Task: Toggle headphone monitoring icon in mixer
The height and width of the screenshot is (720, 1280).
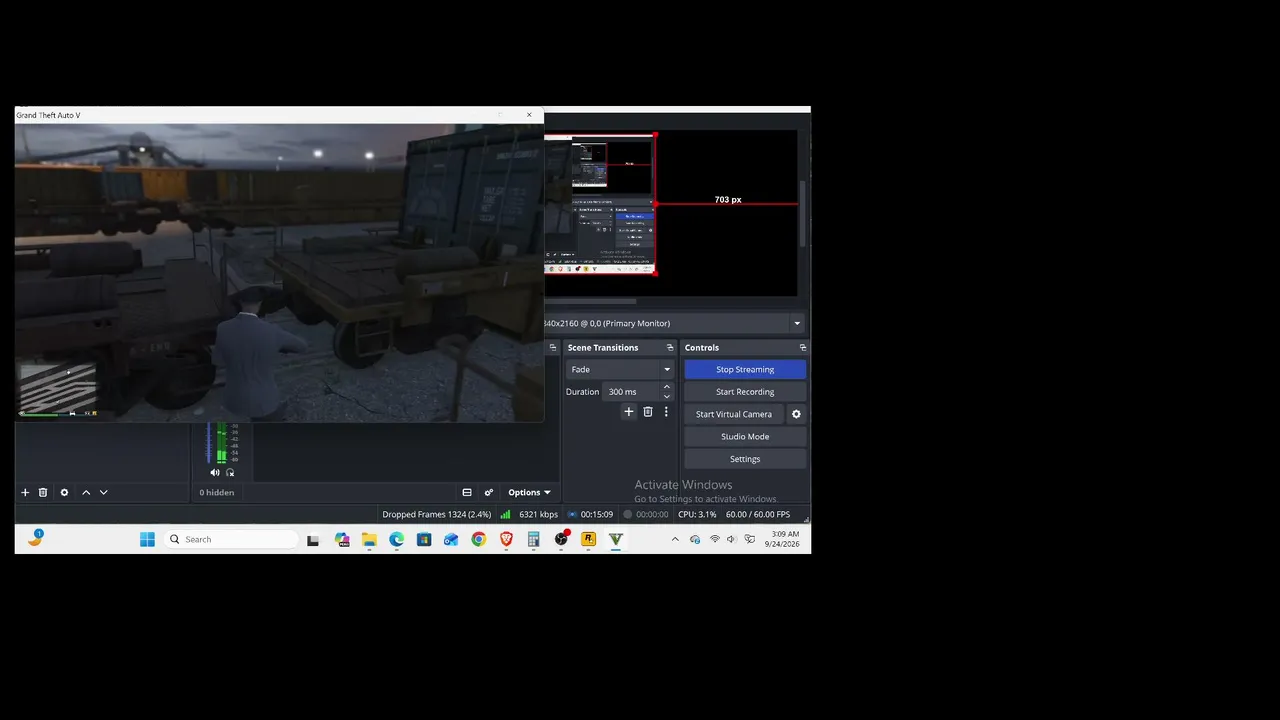Action: (x=230, y=472)
